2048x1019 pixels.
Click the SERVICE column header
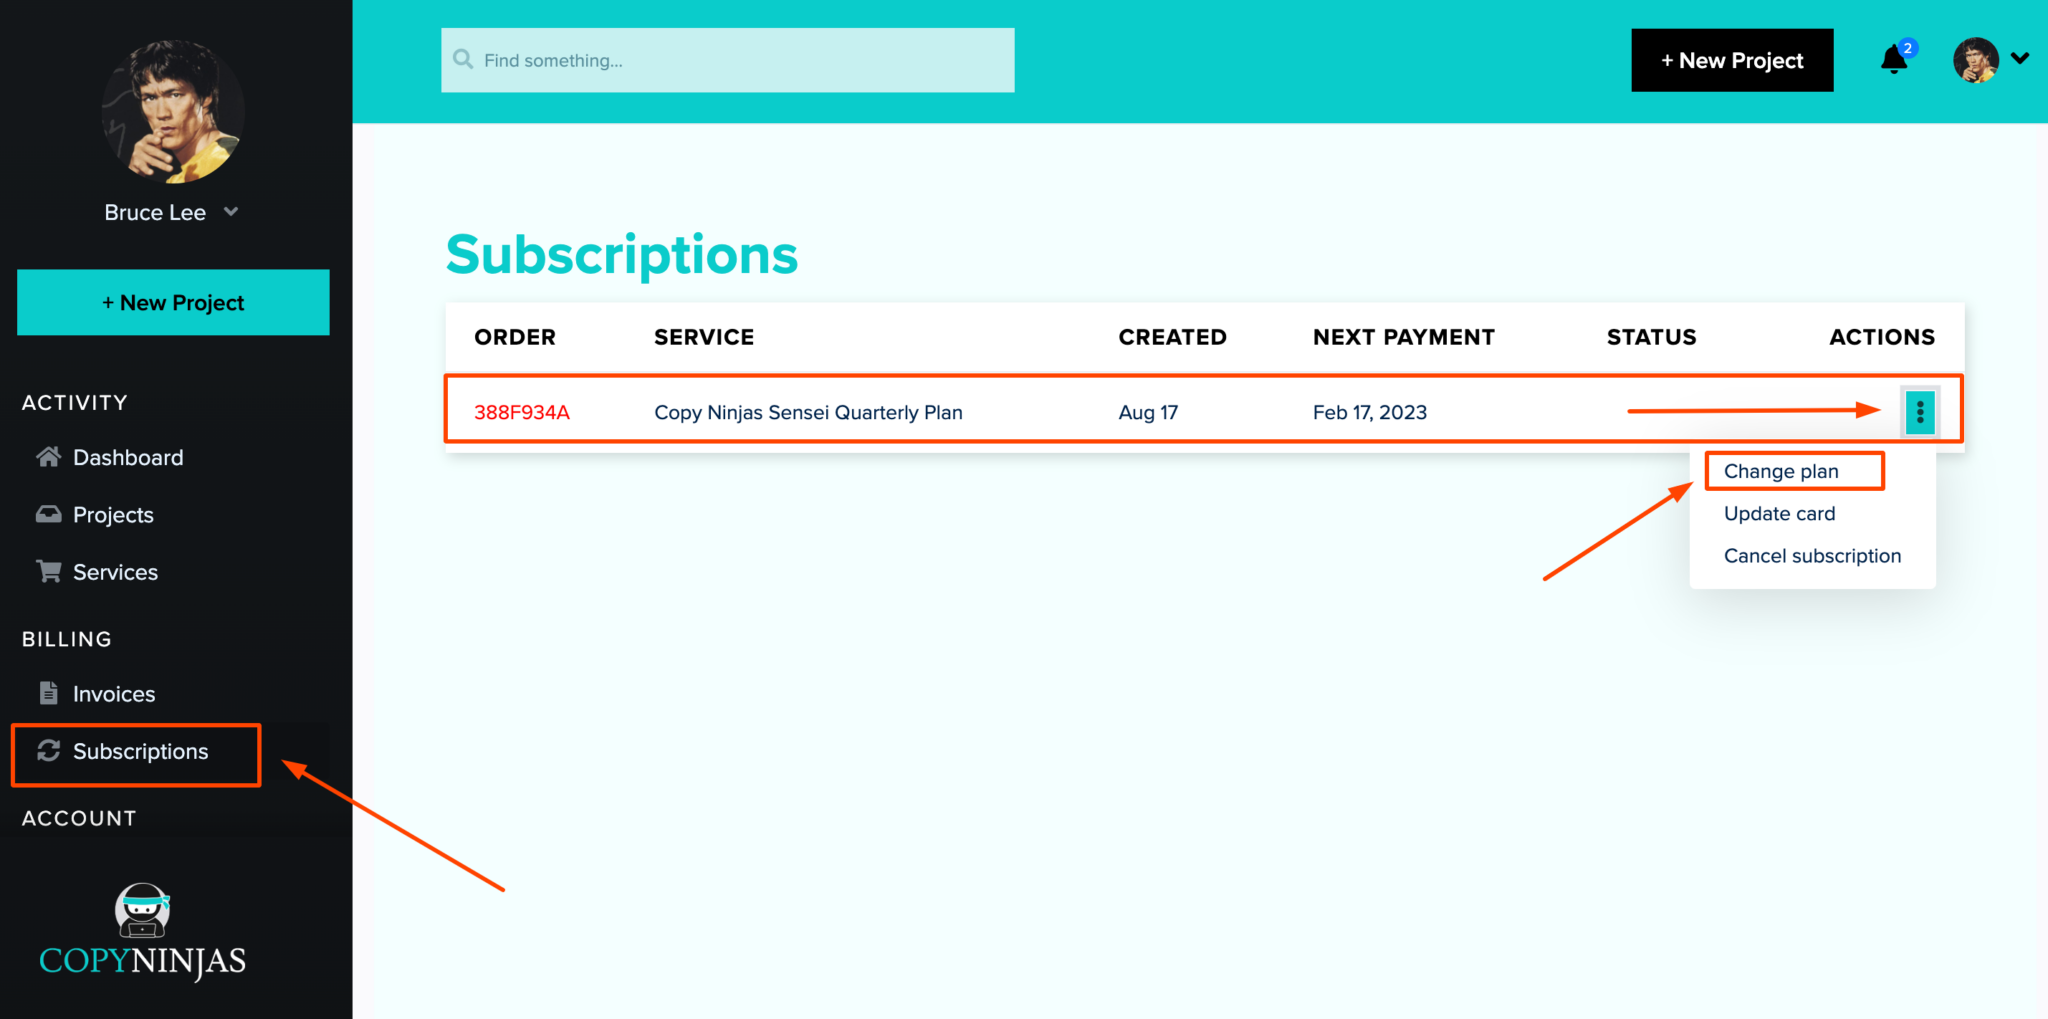704,337
